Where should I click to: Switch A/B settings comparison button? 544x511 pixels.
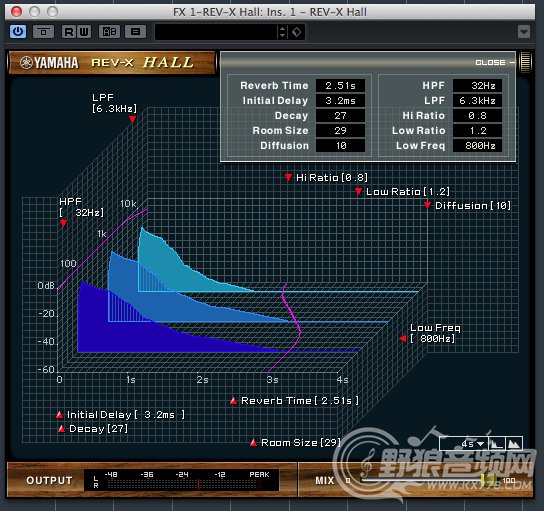[x=109, y=32]
